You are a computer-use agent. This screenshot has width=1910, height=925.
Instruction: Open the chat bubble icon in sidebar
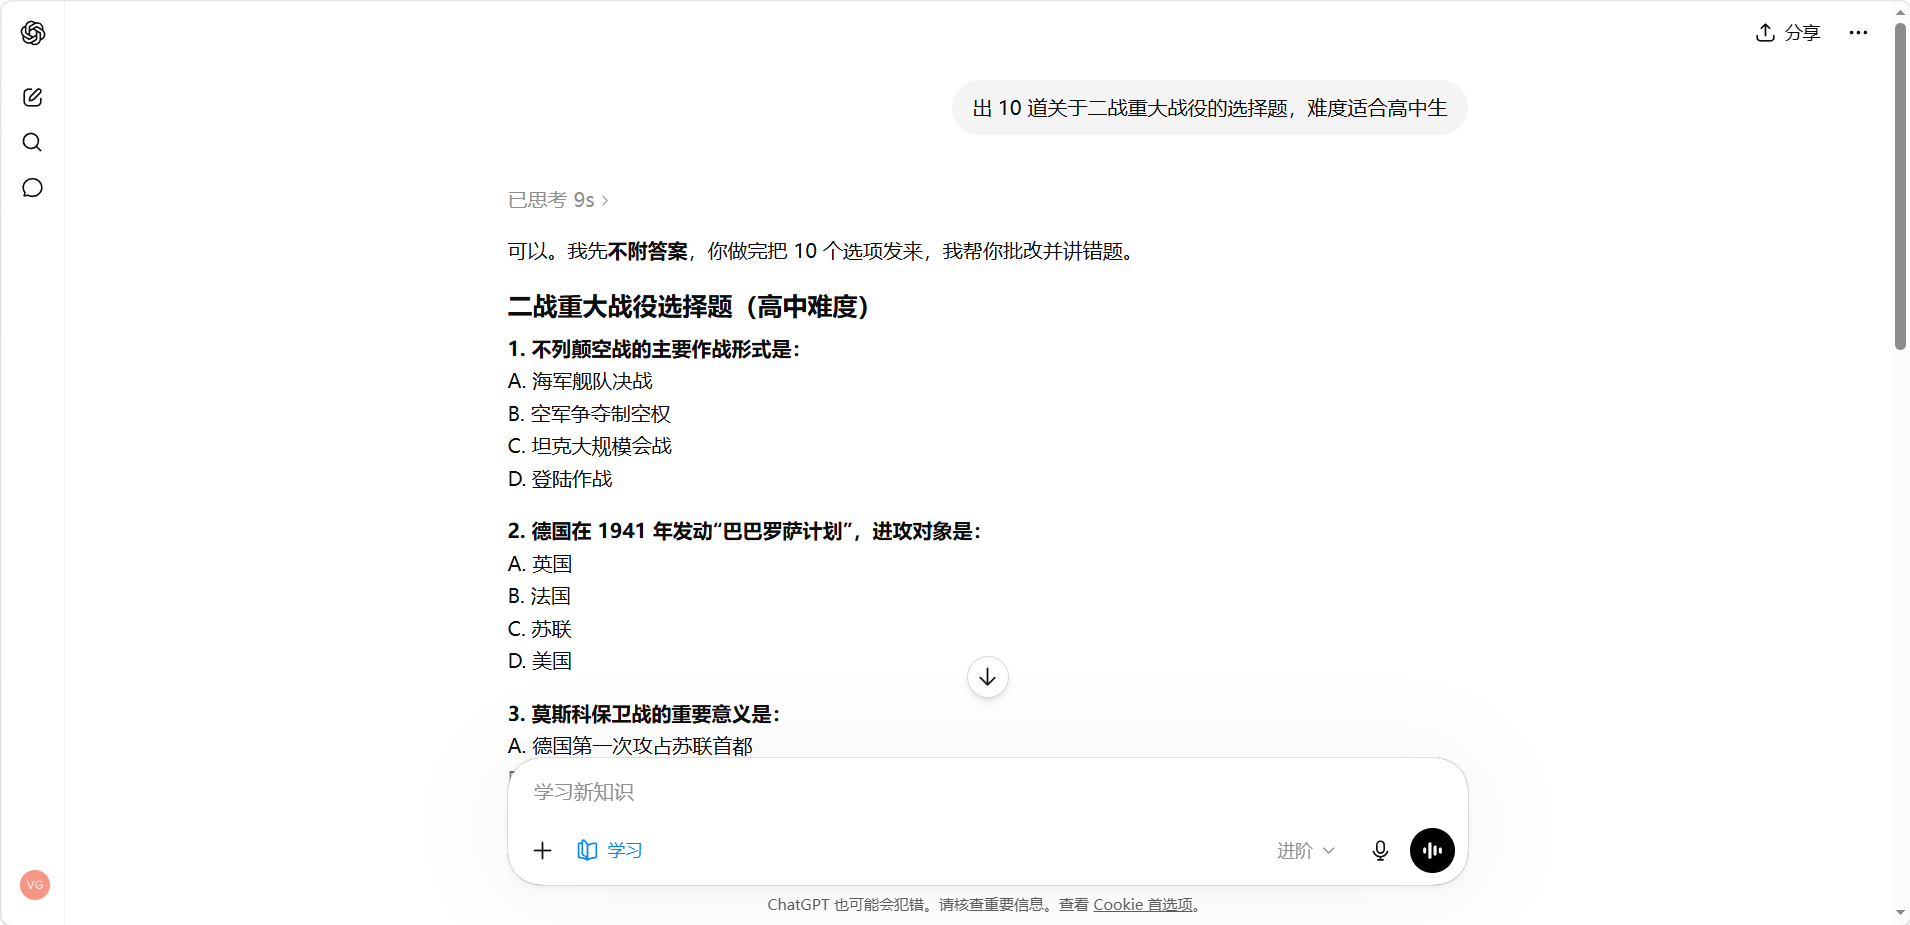(33, 188)
